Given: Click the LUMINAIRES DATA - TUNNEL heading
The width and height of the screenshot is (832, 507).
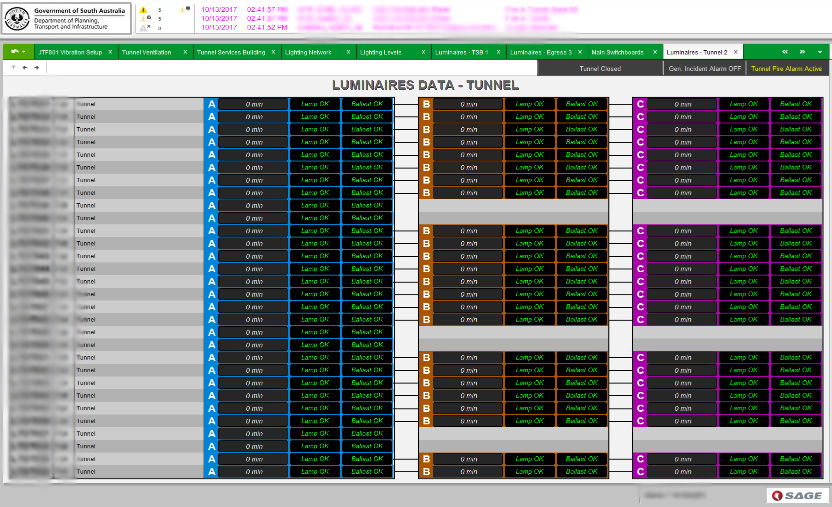Looking at the screenshot, I should (x=426, y=85).
